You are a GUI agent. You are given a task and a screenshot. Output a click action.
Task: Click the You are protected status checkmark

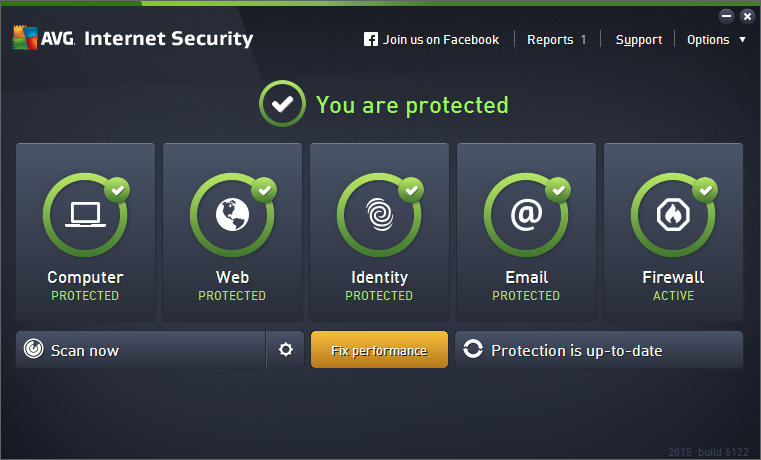[x=282, y=104]
